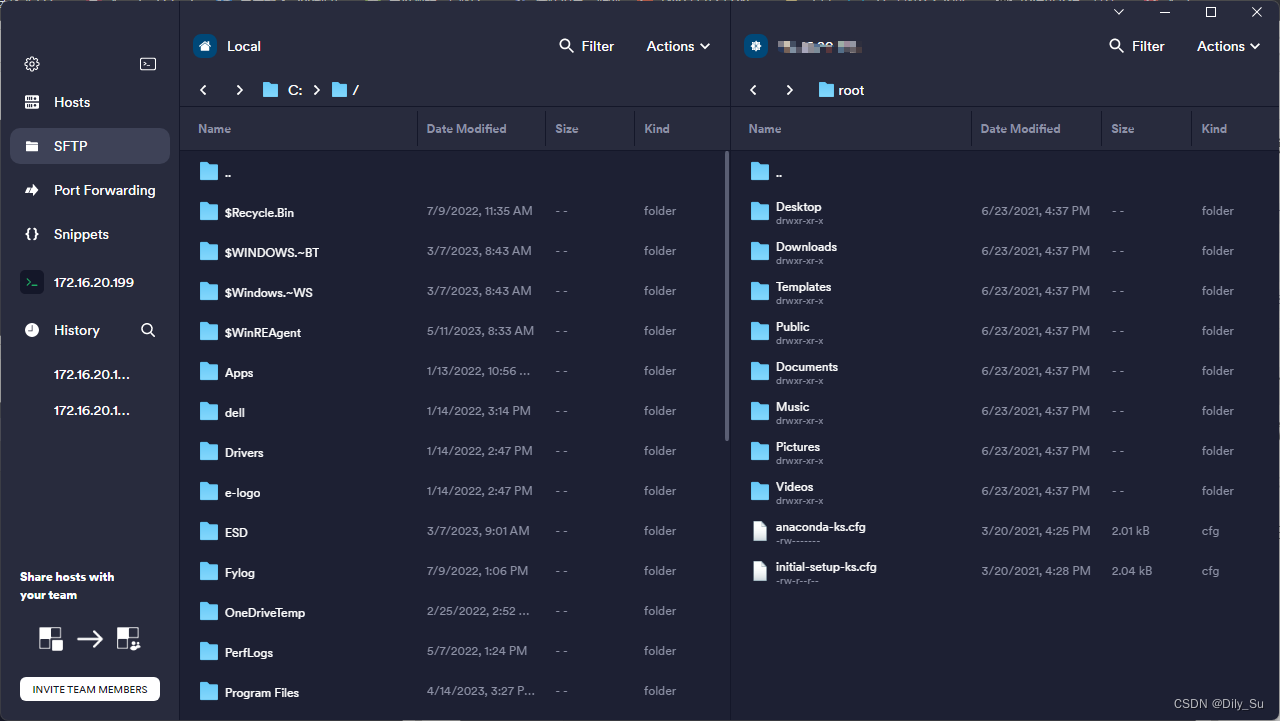This screenshot has width=1280, height=721.
Task: Click the Local pane vertical scrollbar
Action: click(x=727, y=296)
